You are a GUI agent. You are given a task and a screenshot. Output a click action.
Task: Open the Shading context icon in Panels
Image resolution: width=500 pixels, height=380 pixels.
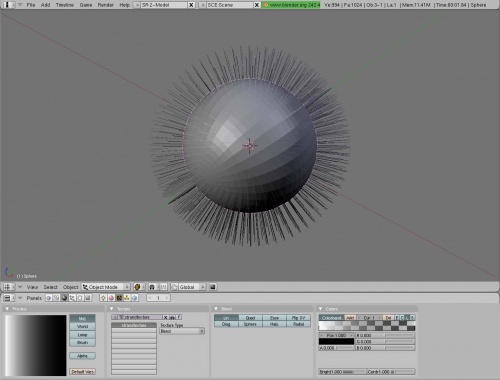pos(64,298)
